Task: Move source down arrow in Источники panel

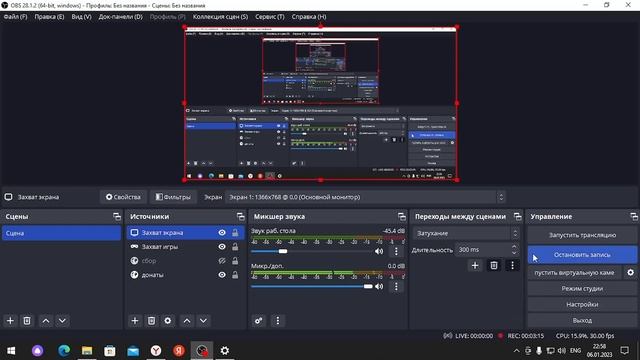Action: 203,321
